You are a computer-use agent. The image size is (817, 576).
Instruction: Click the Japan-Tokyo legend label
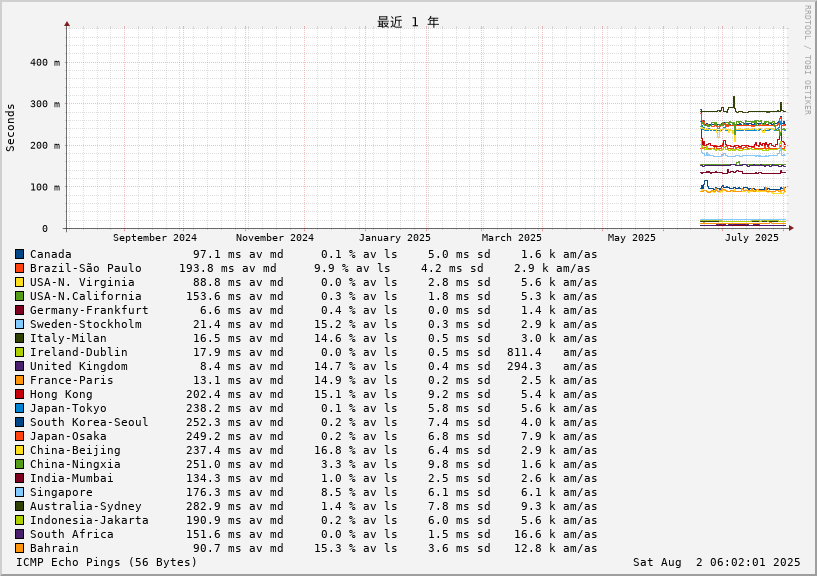click(68, 408)
